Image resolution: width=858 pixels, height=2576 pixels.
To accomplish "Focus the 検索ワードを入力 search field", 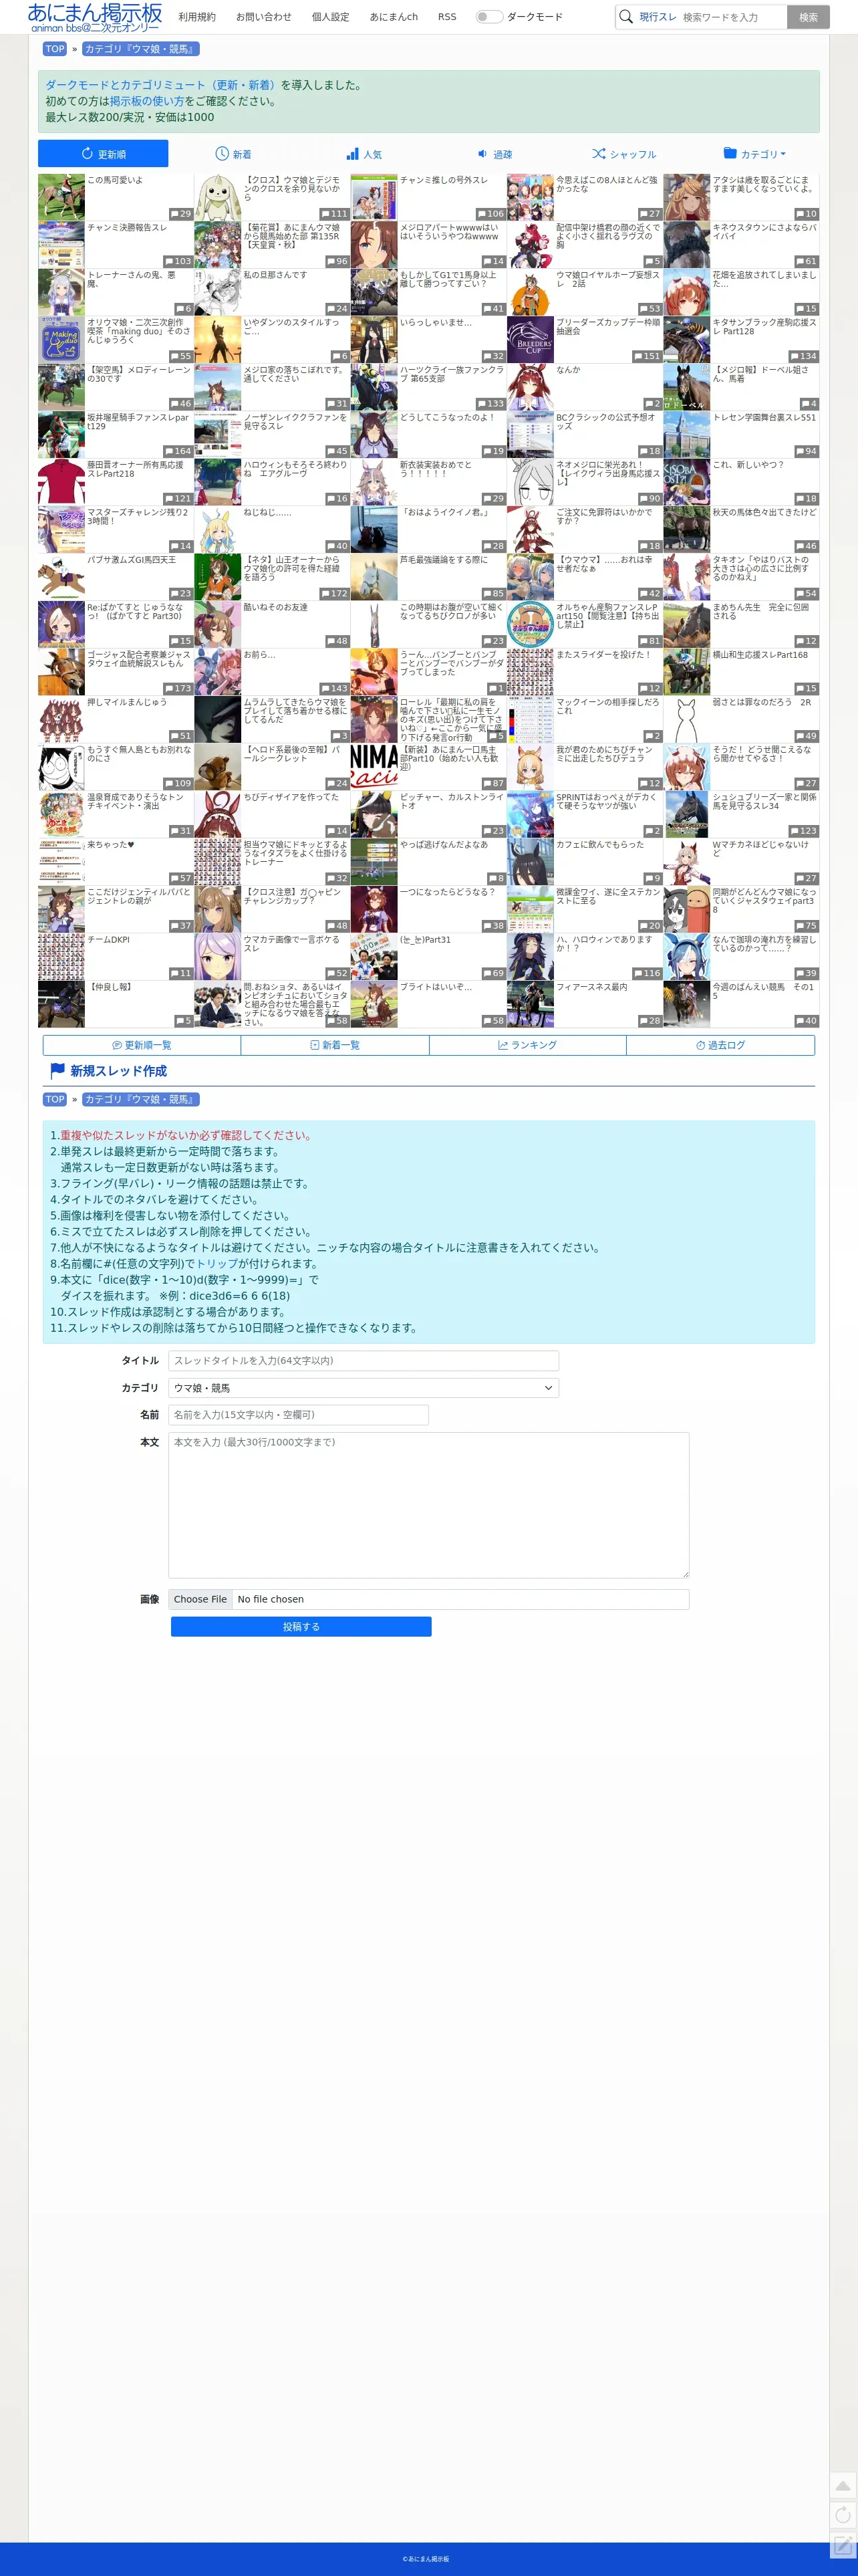I will pos(732,17).
